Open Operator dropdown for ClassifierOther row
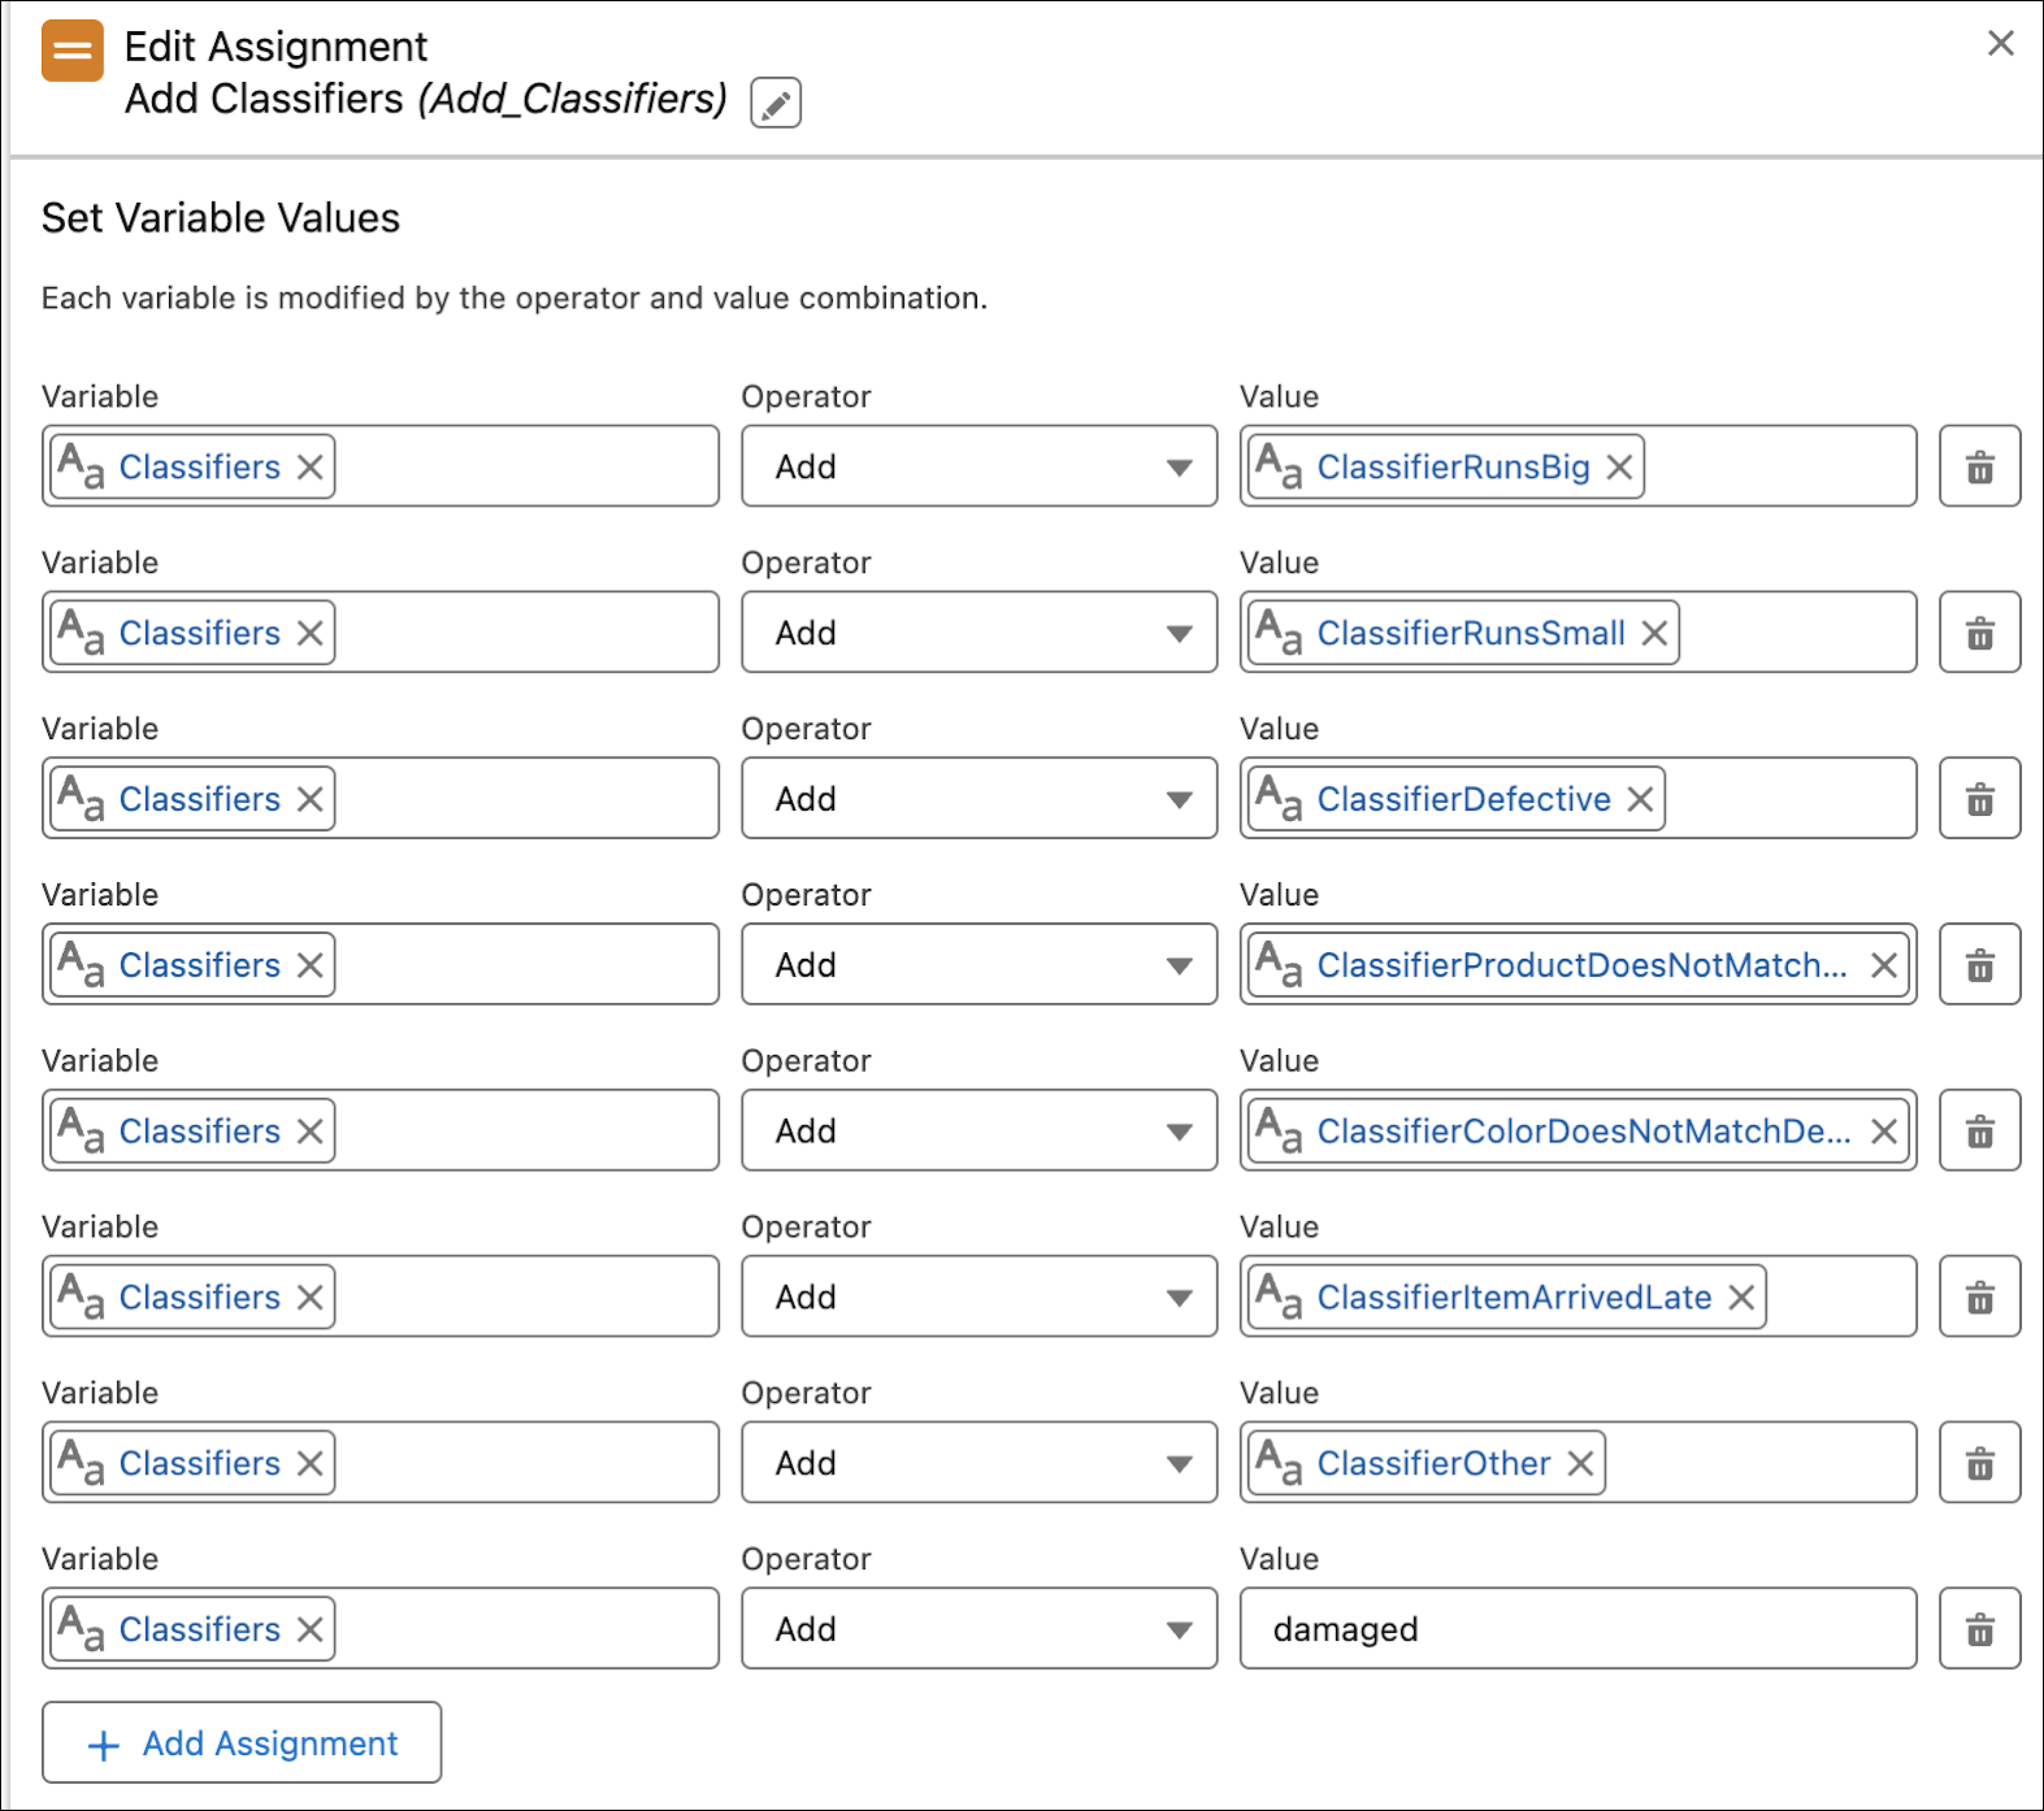 click(x=979, y=1462)
